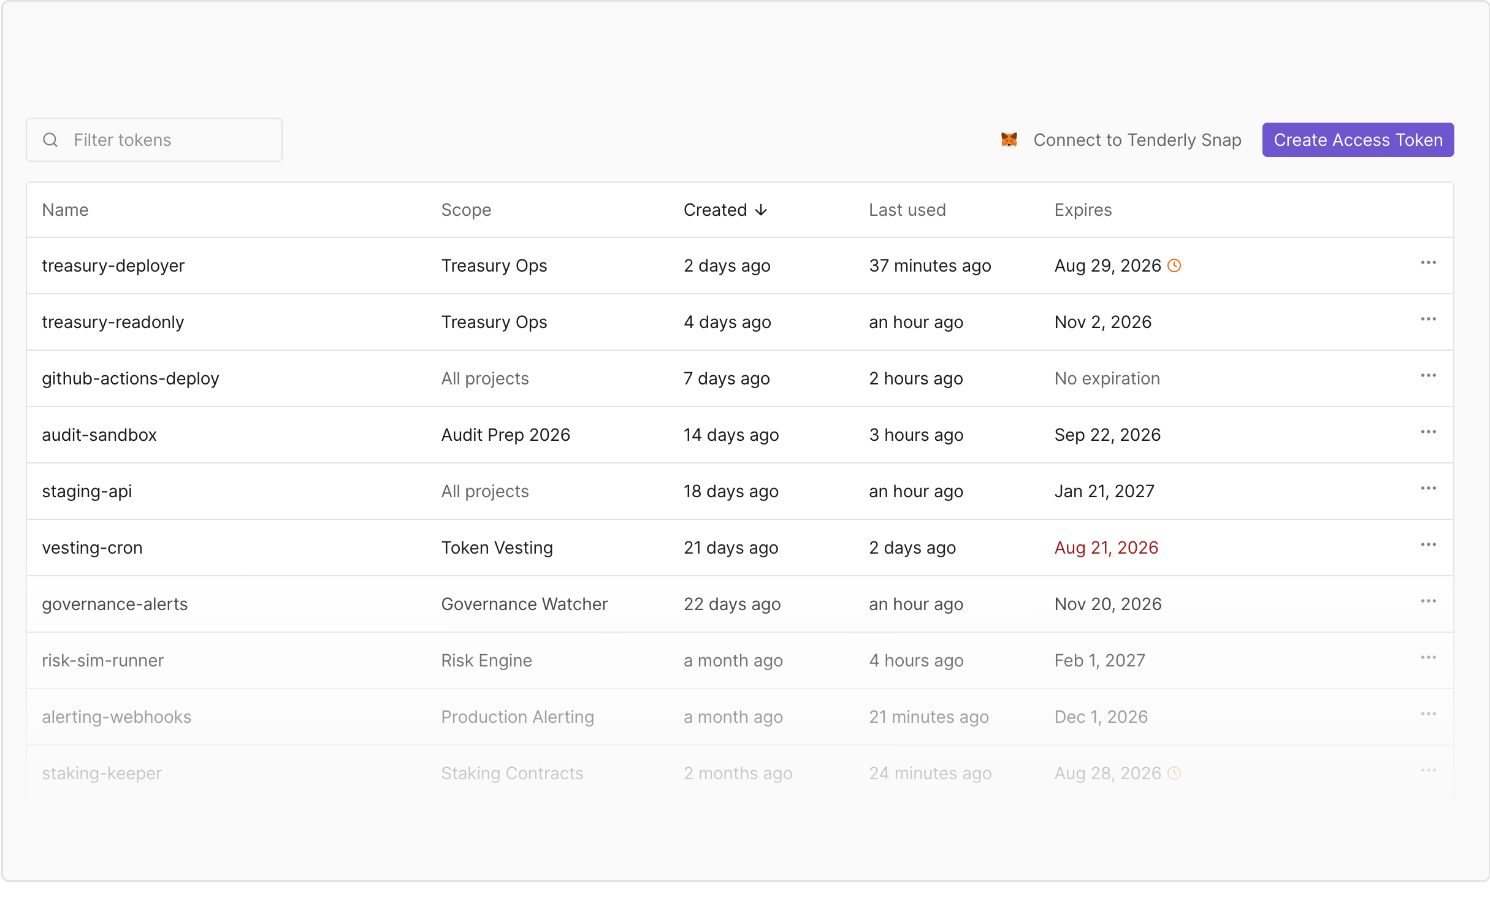Image resolution: width=1490 pixels, height=916 pixels.
Task: Sort table by Expires column
Action: coord(1083,210)
